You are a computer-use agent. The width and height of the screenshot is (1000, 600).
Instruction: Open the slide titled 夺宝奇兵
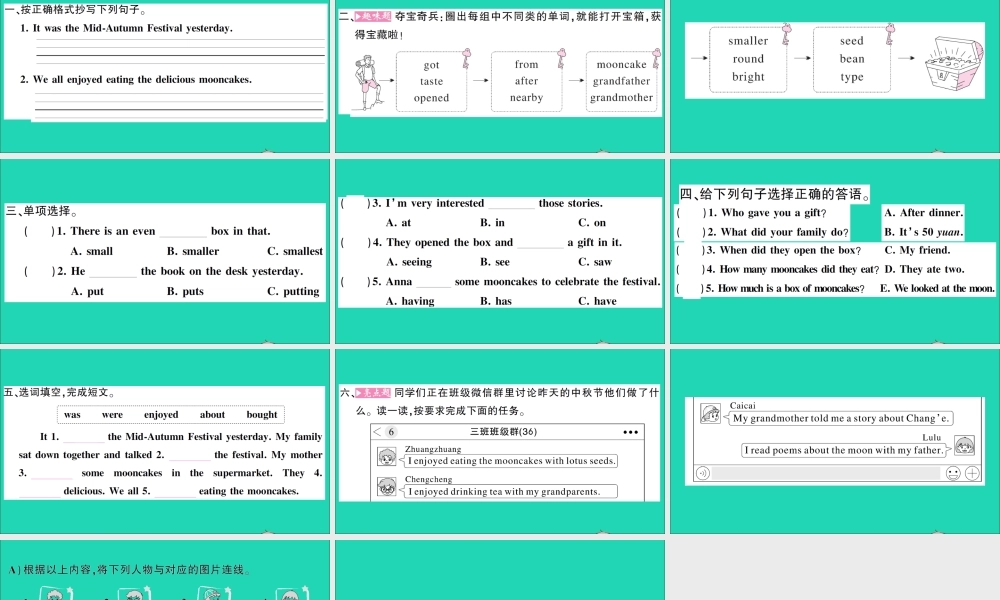[x=500, y=77]
